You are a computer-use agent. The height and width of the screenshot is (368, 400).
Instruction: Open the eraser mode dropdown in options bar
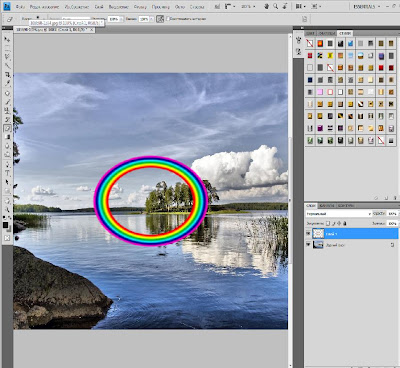click(x=76, y=19)
